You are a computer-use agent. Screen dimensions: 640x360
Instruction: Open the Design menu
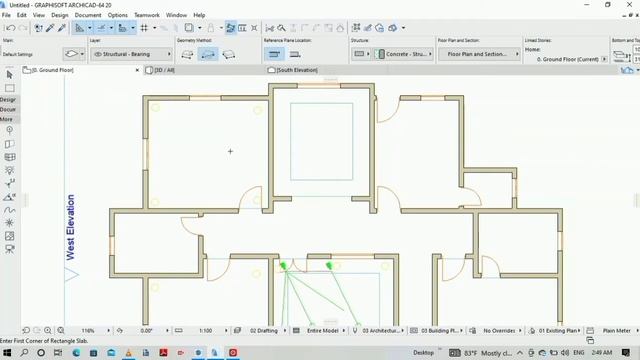click(x=60, y=15)
